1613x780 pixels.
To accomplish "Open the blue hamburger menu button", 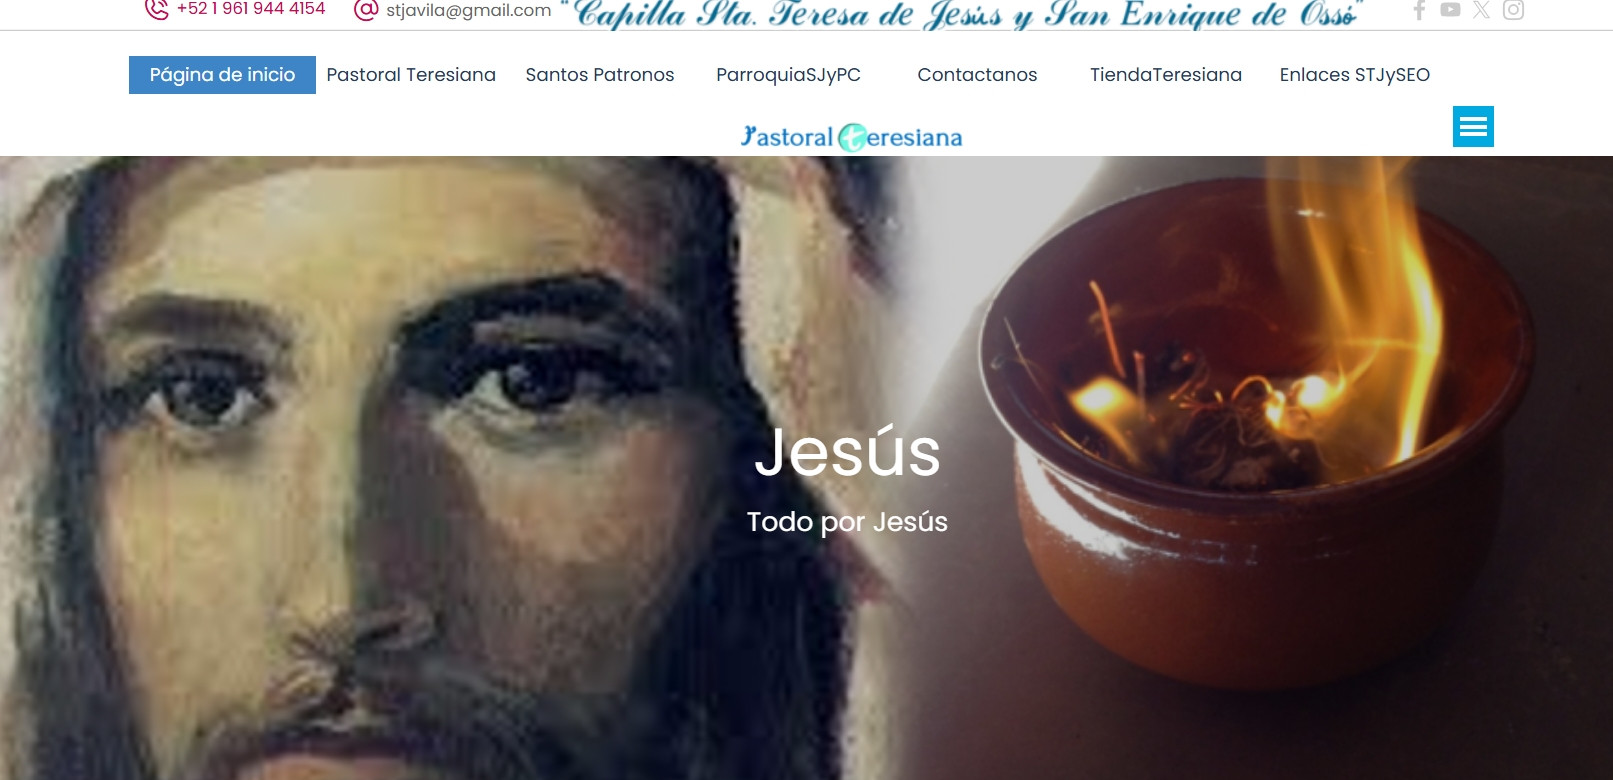I will (x=1473, y=127).
